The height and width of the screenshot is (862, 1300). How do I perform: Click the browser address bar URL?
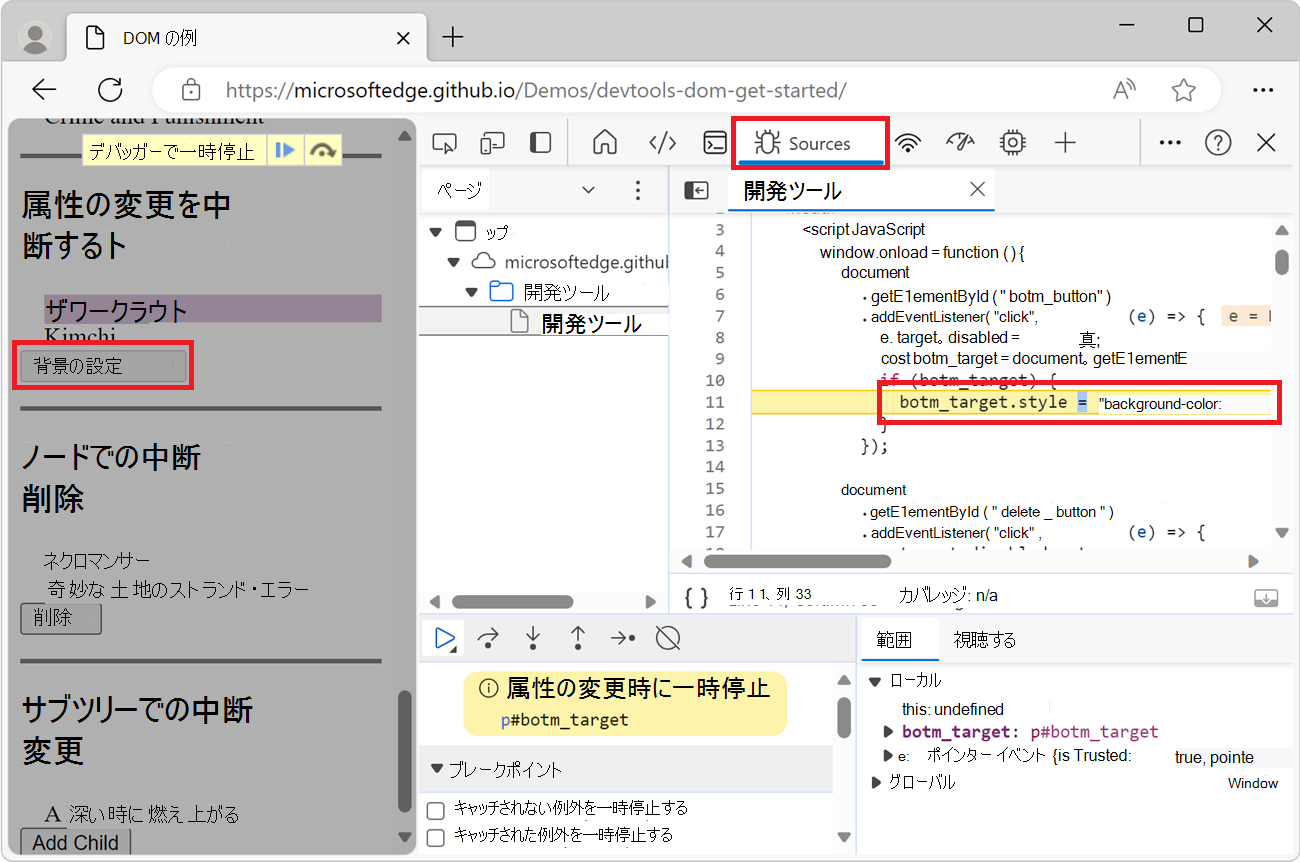tap(535, 90)
